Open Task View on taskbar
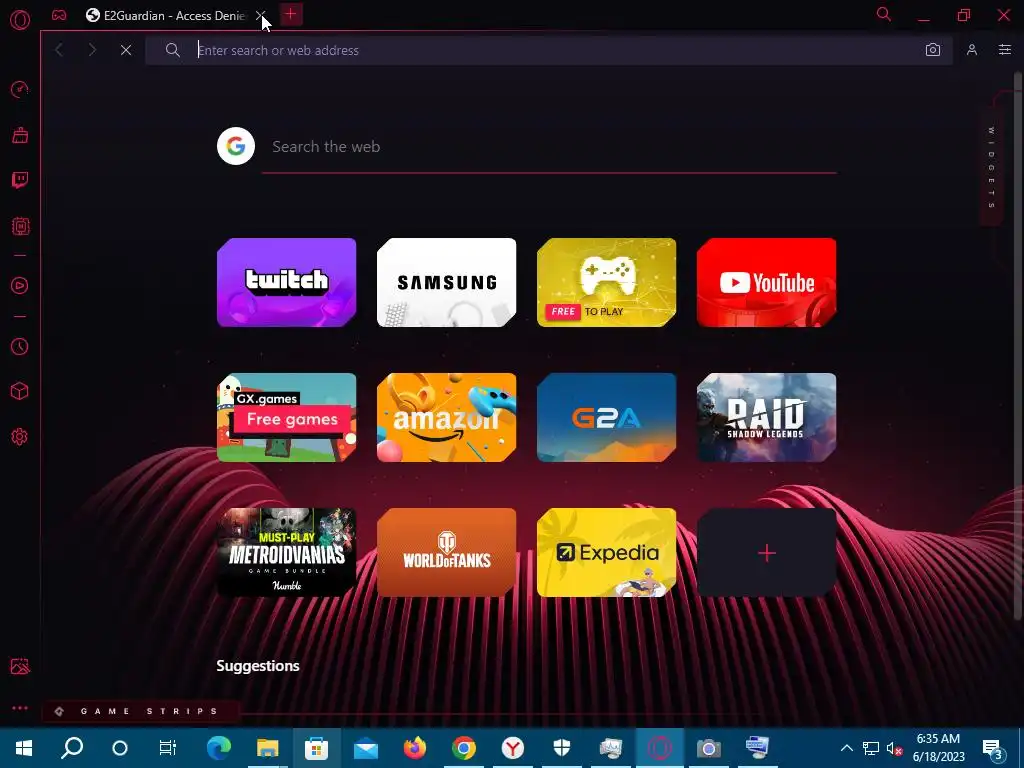The image size is (1024, 768). coord(167,748)
